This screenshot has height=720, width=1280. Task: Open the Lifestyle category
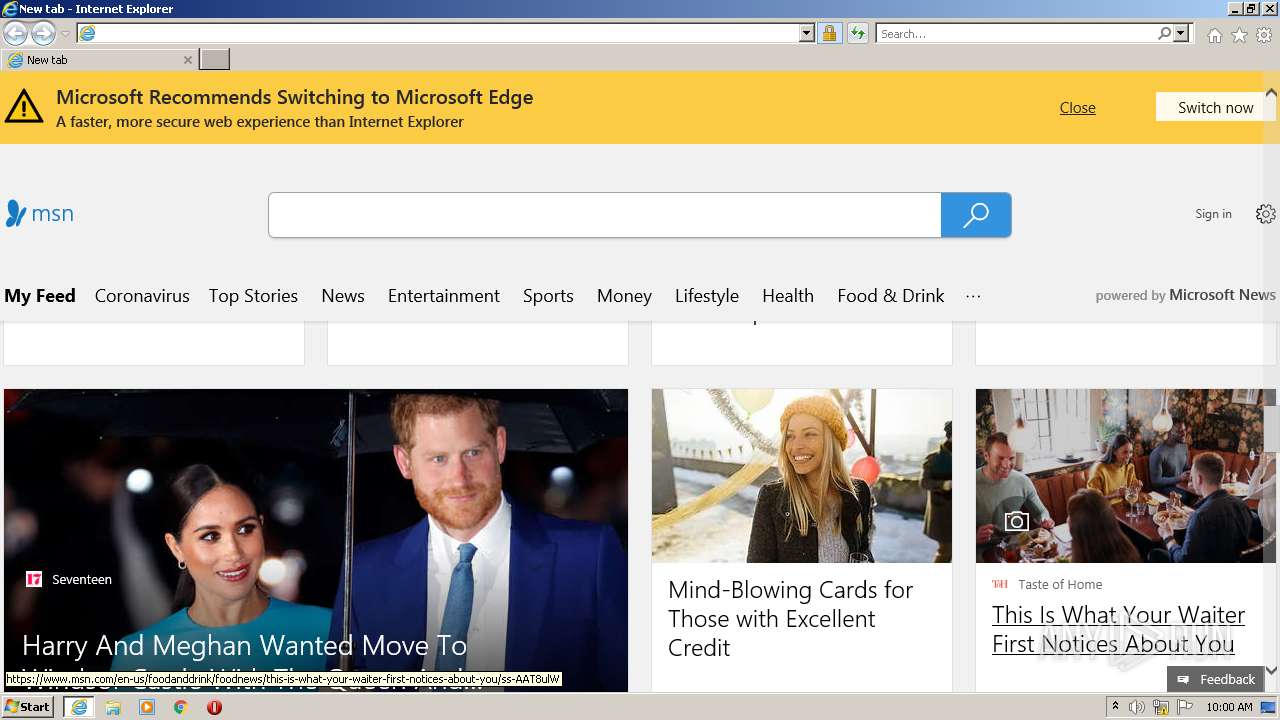pyautogui.click(x=707, y=296)
